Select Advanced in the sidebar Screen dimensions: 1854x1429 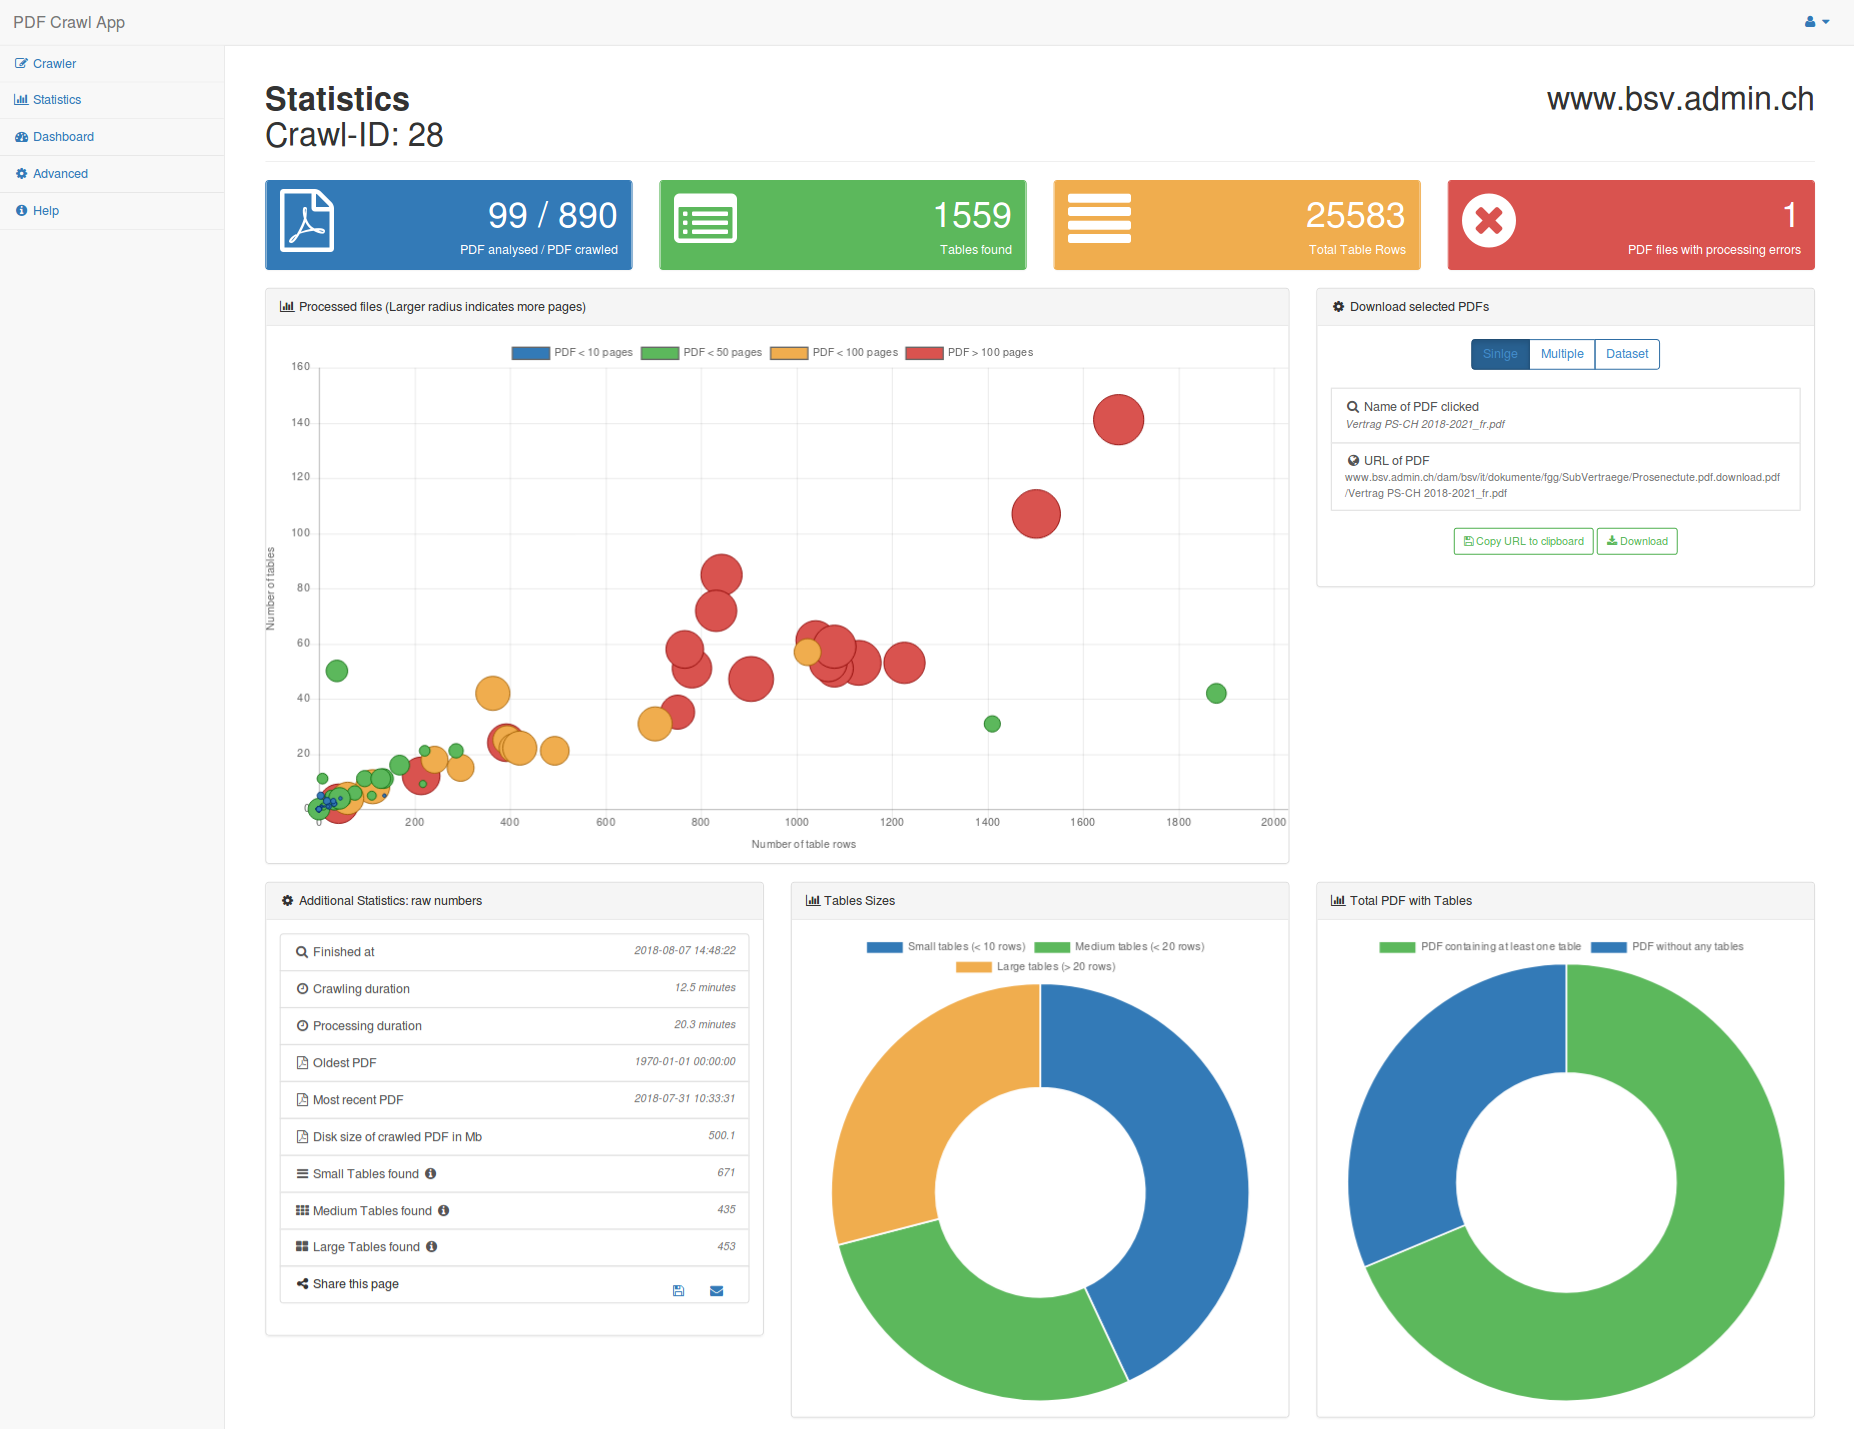click(x=60, y=174)
